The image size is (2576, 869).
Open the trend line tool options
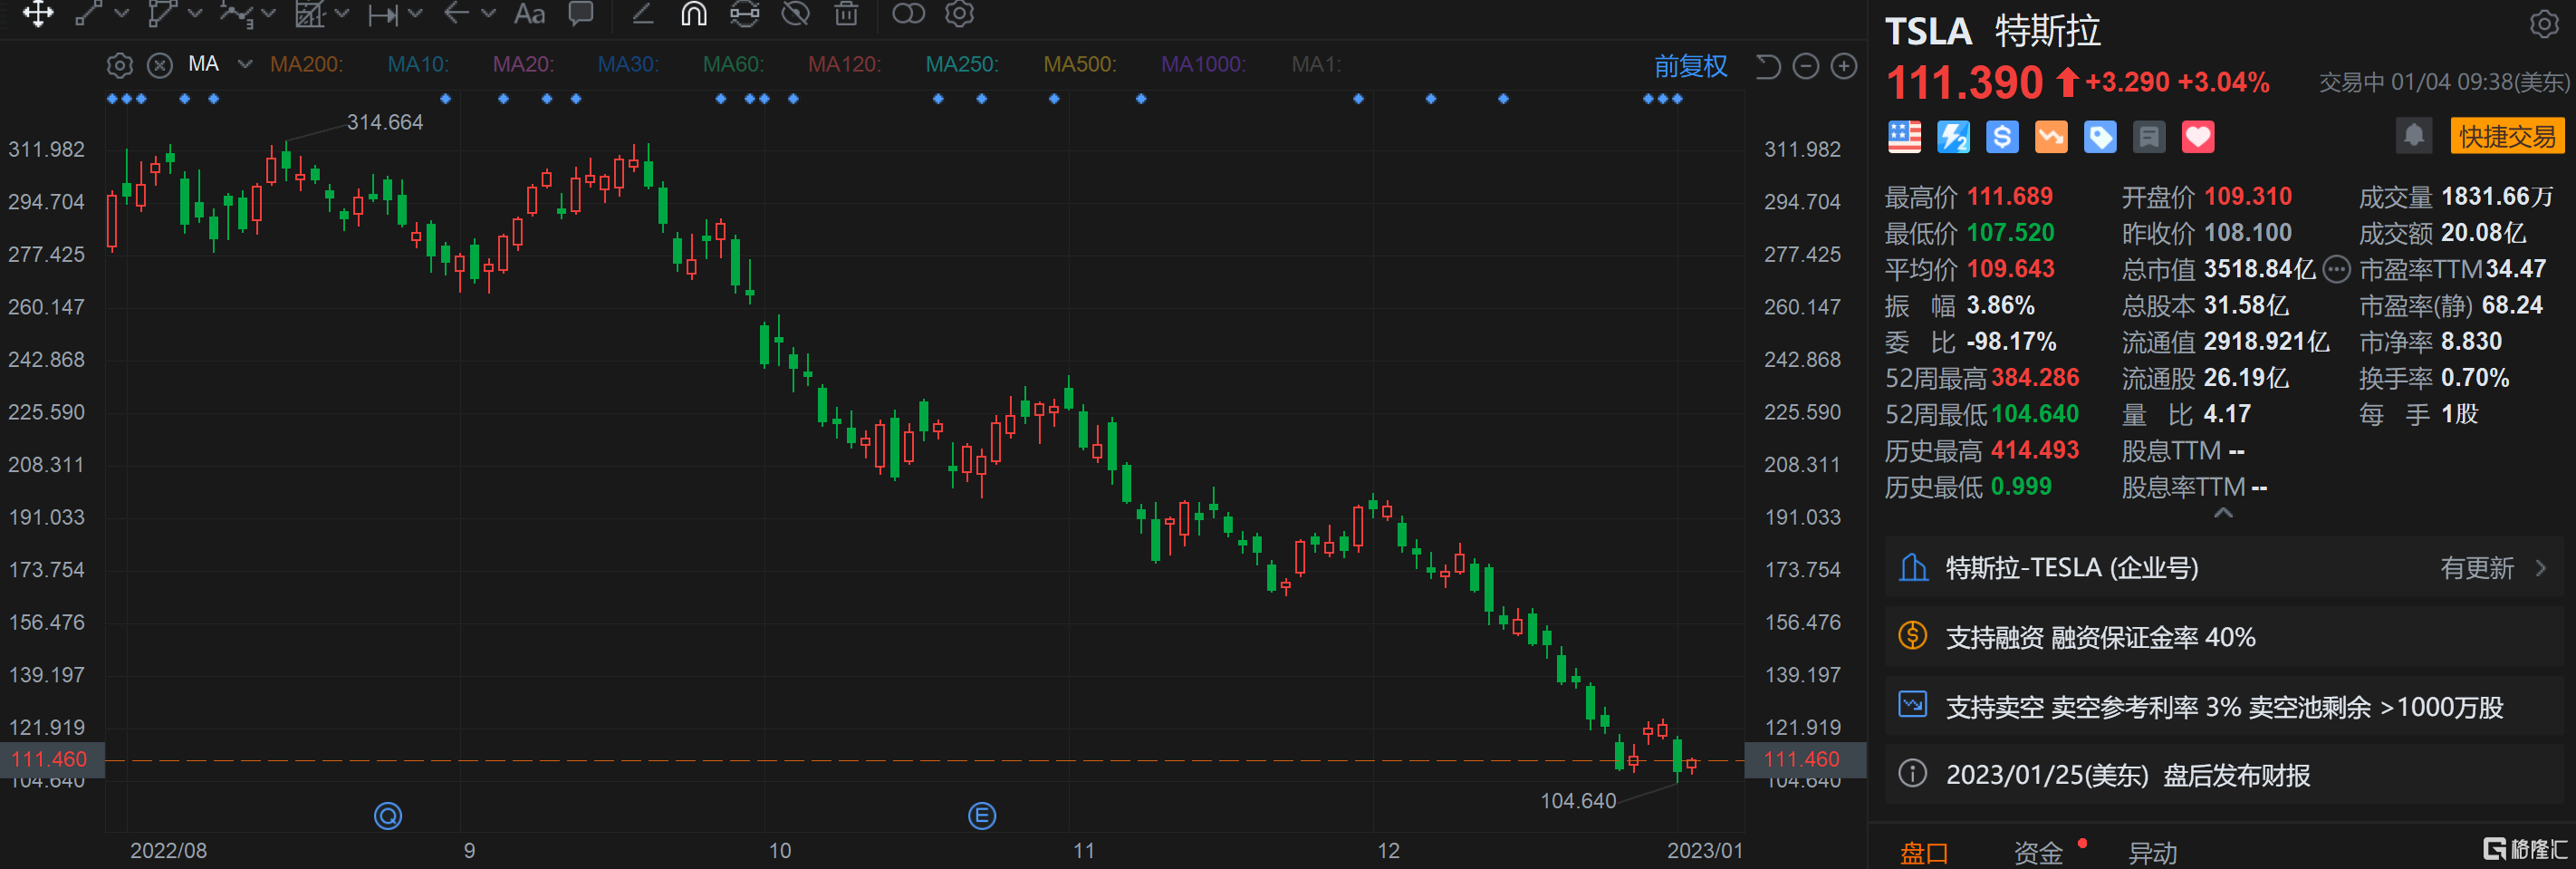122,13
